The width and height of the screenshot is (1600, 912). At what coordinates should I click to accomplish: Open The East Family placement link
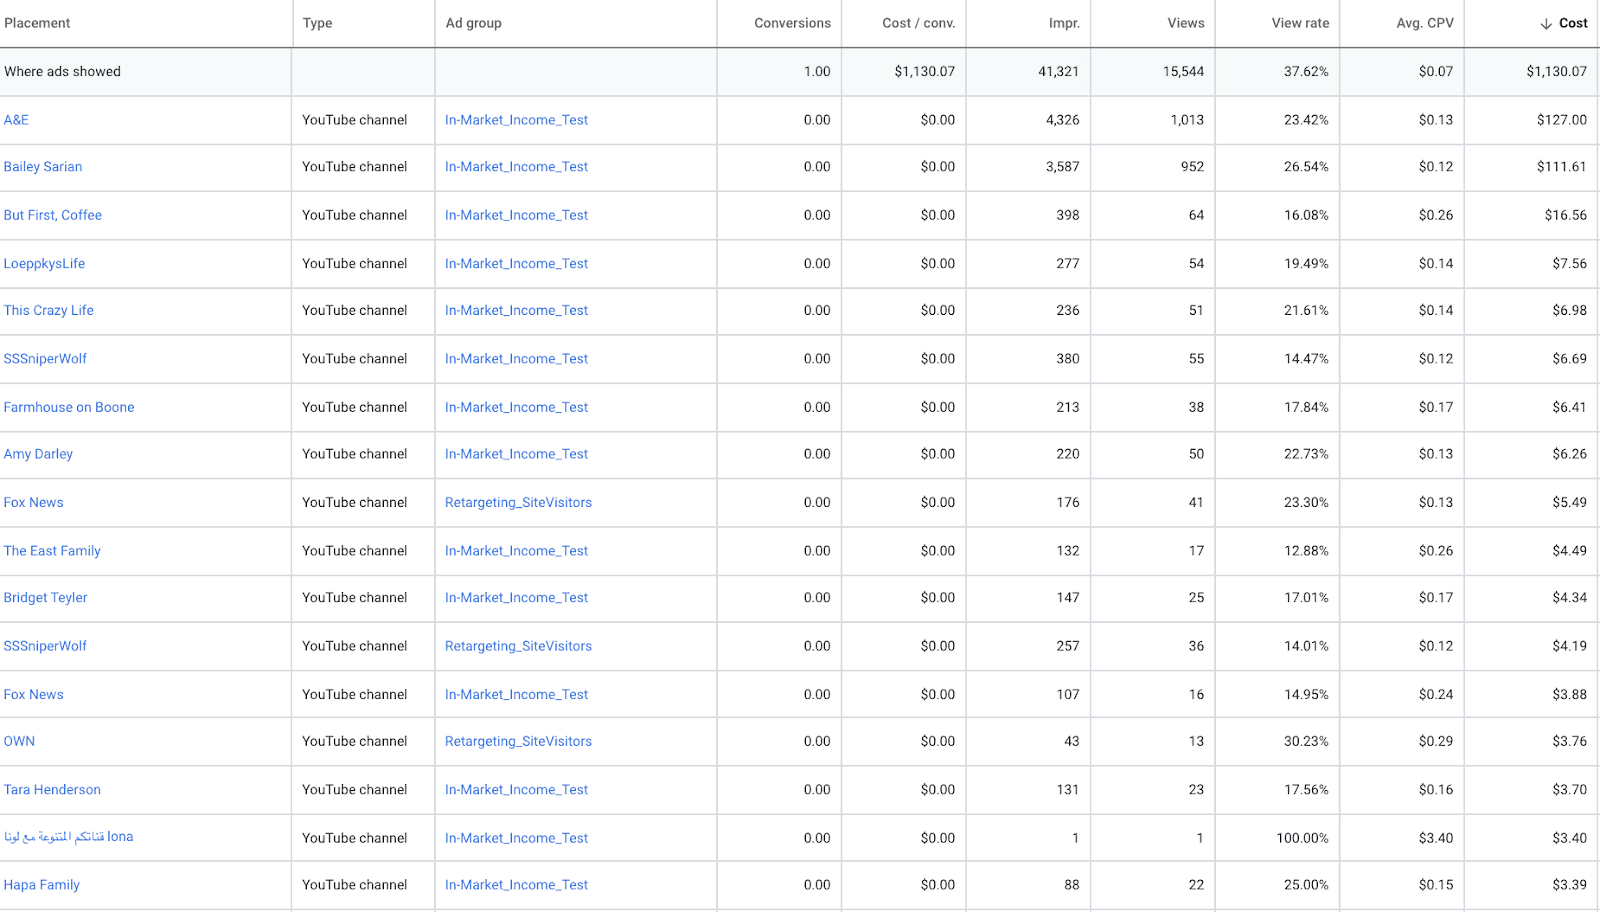[x=52, y=551]
